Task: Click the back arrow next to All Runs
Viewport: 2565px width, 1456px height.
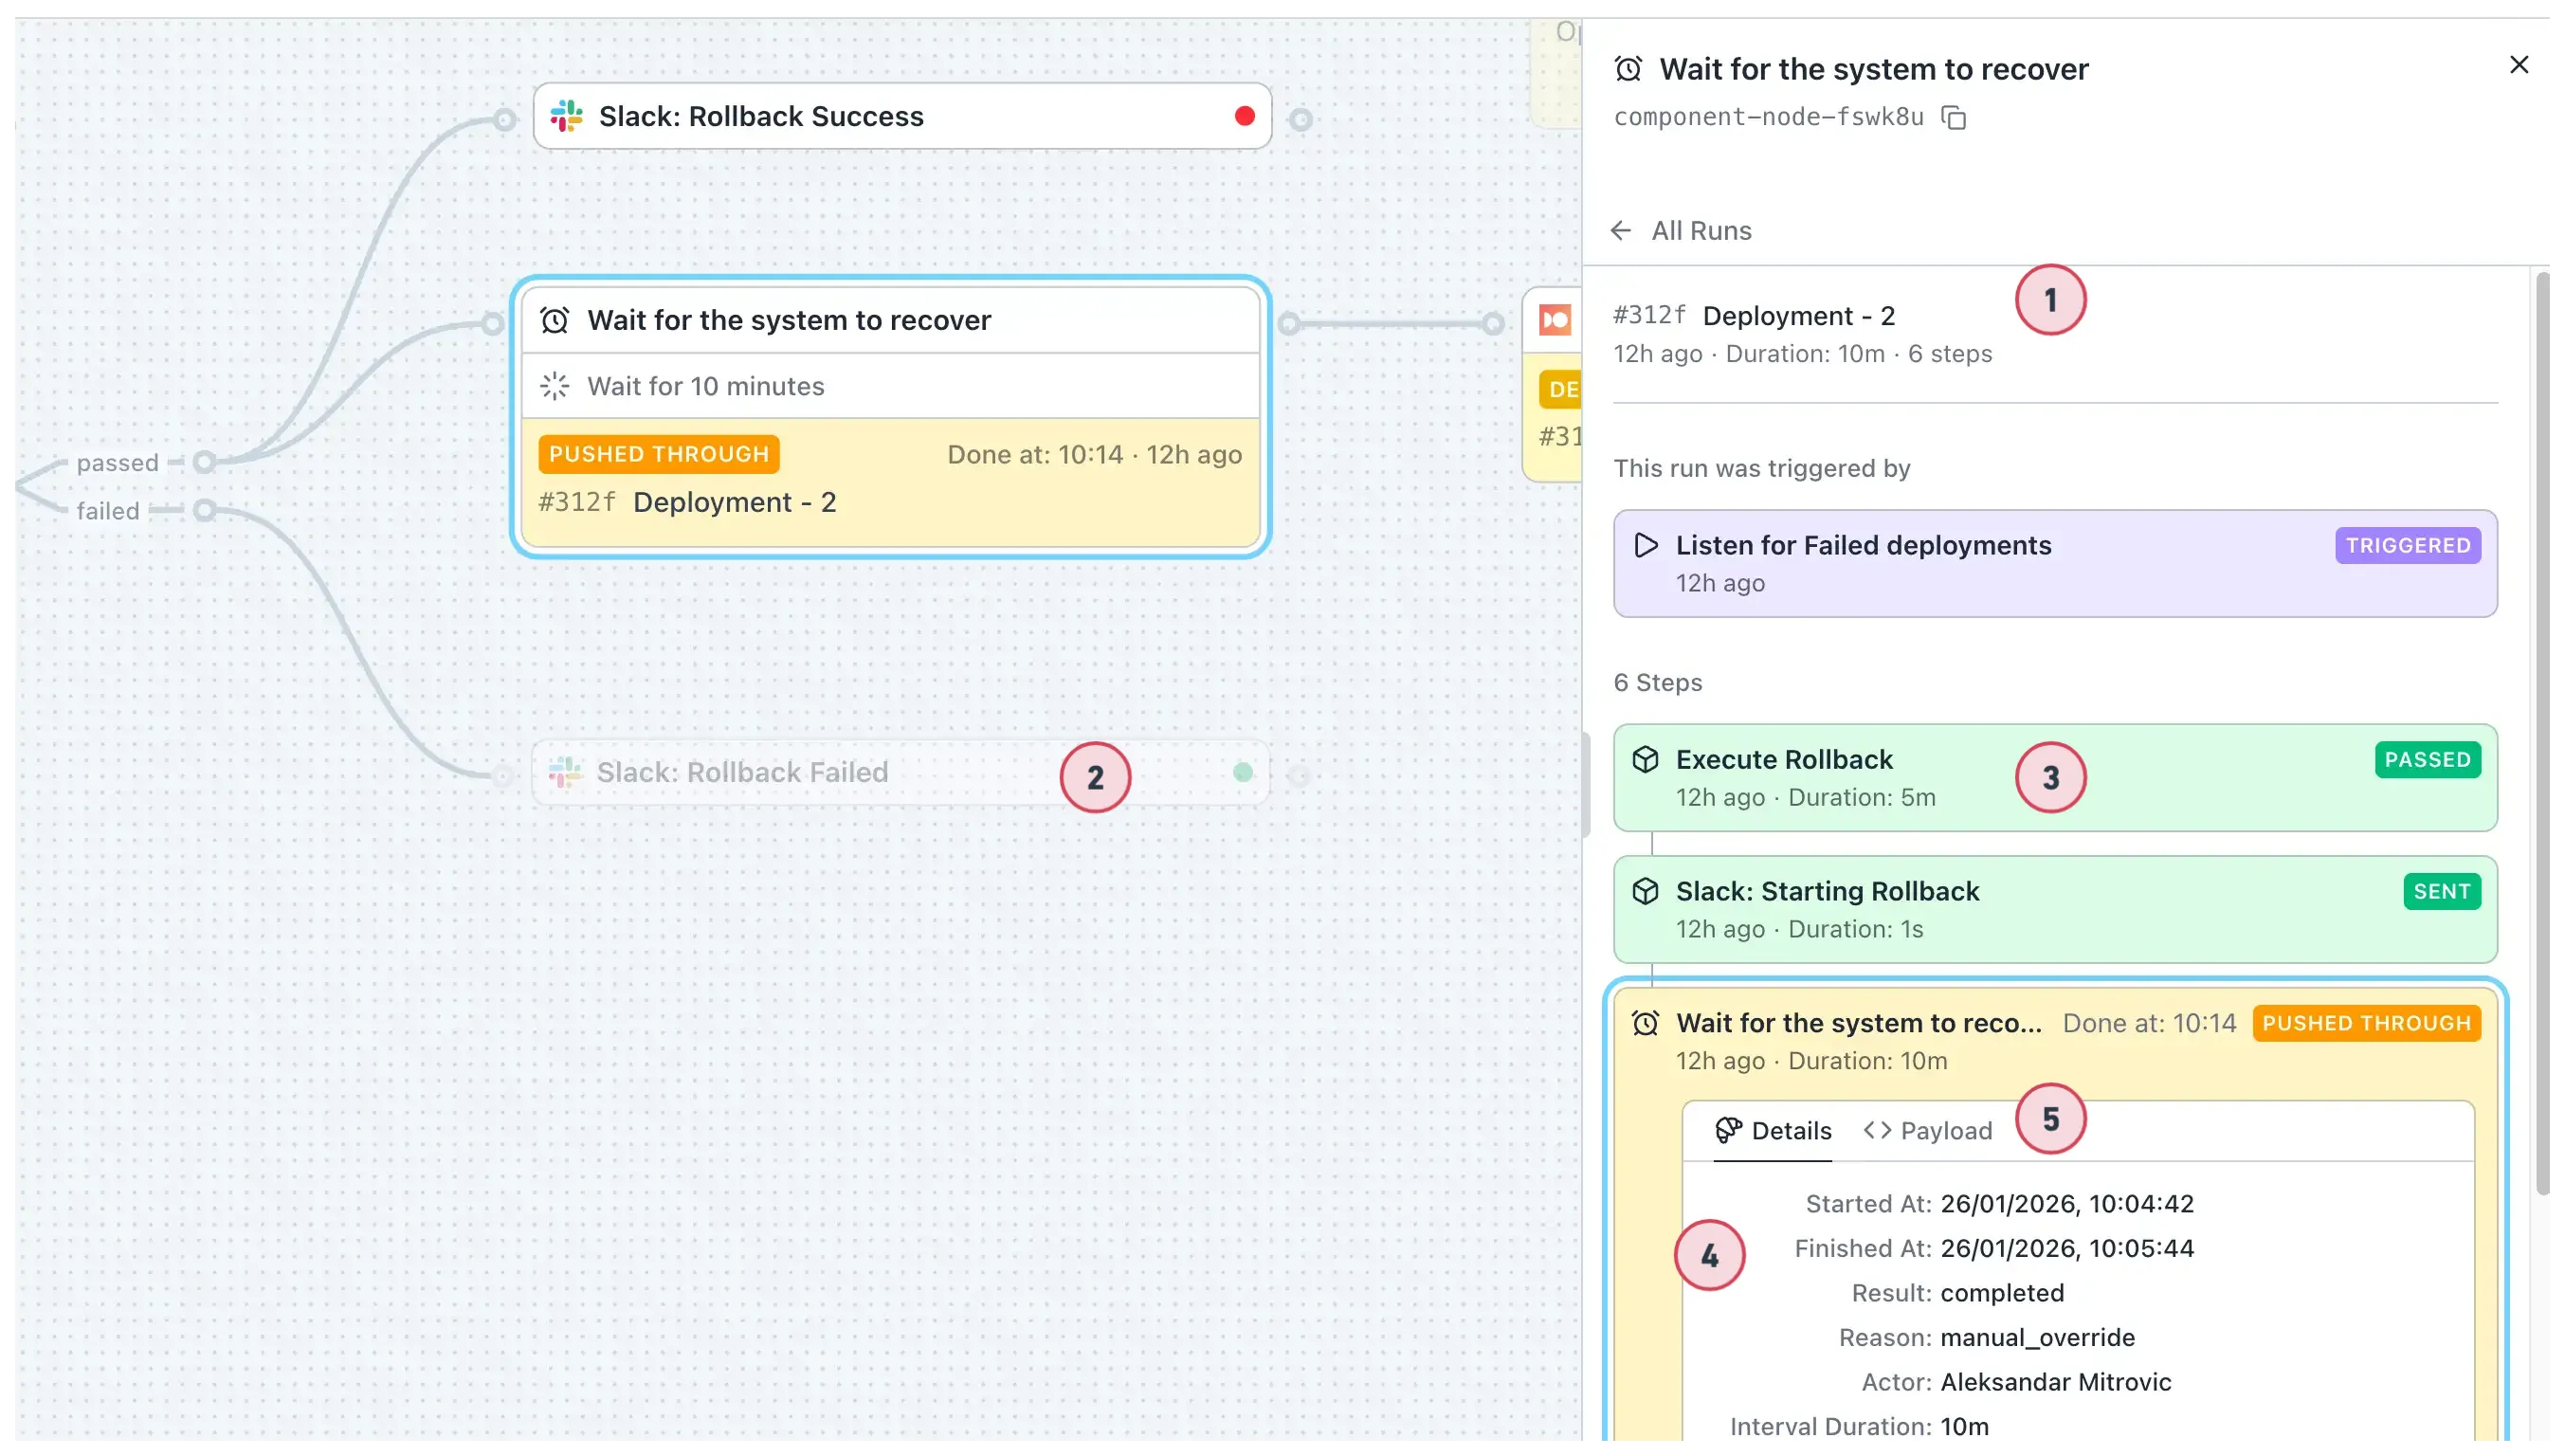Action: coord(1621,231)
